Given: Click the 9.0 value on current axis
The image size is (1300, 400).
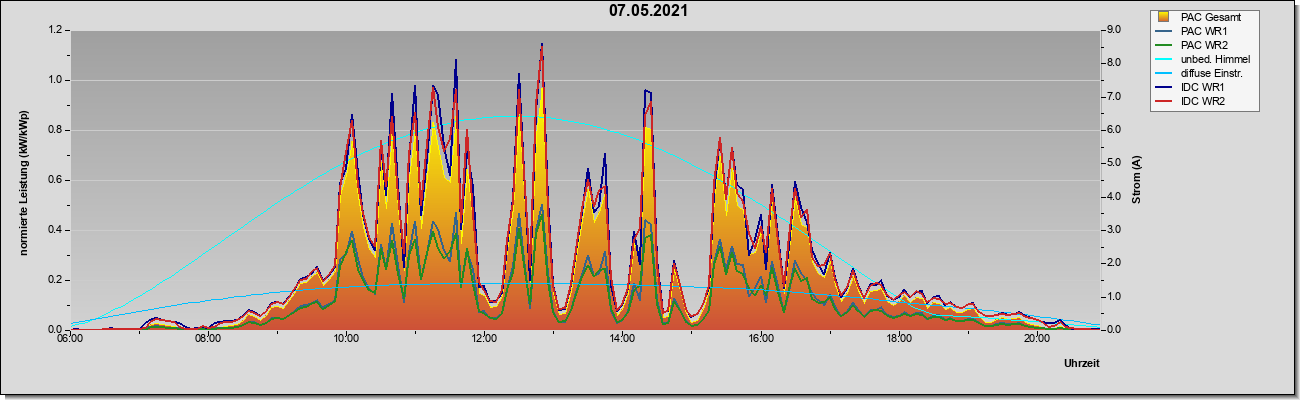Looking at the screenshot, I should 1114,30.
